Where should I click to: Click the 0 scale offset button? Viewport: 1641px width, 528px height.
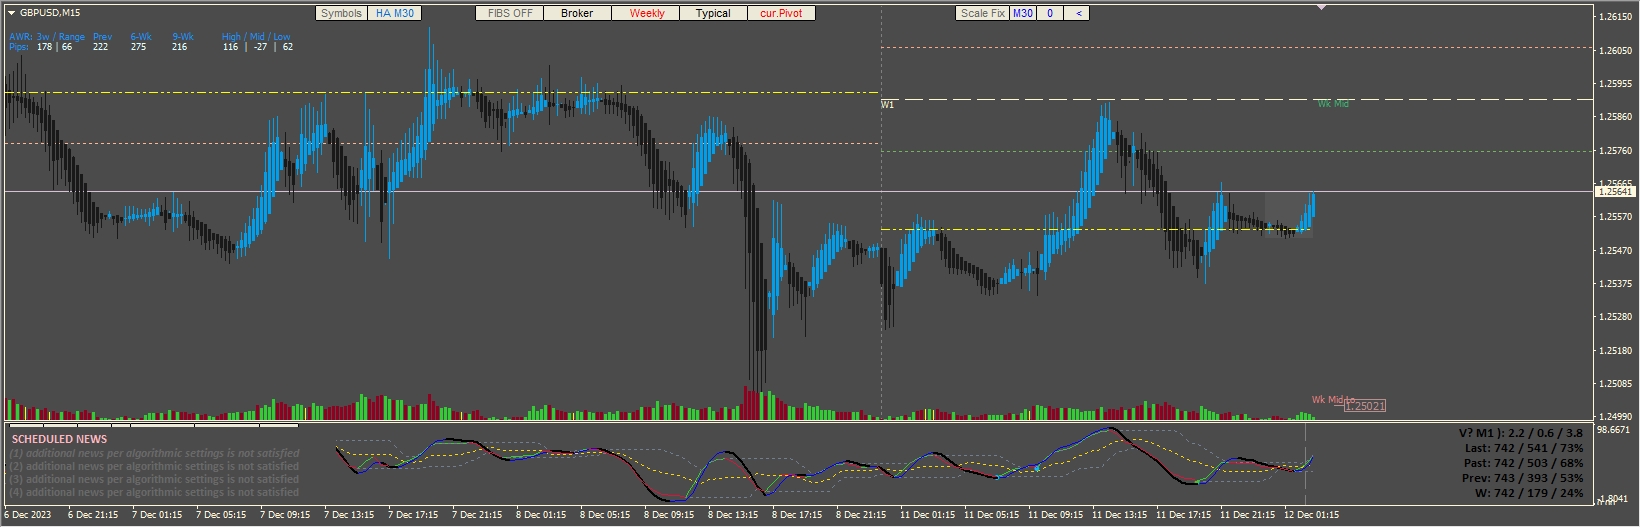[x=1049, y=13]
